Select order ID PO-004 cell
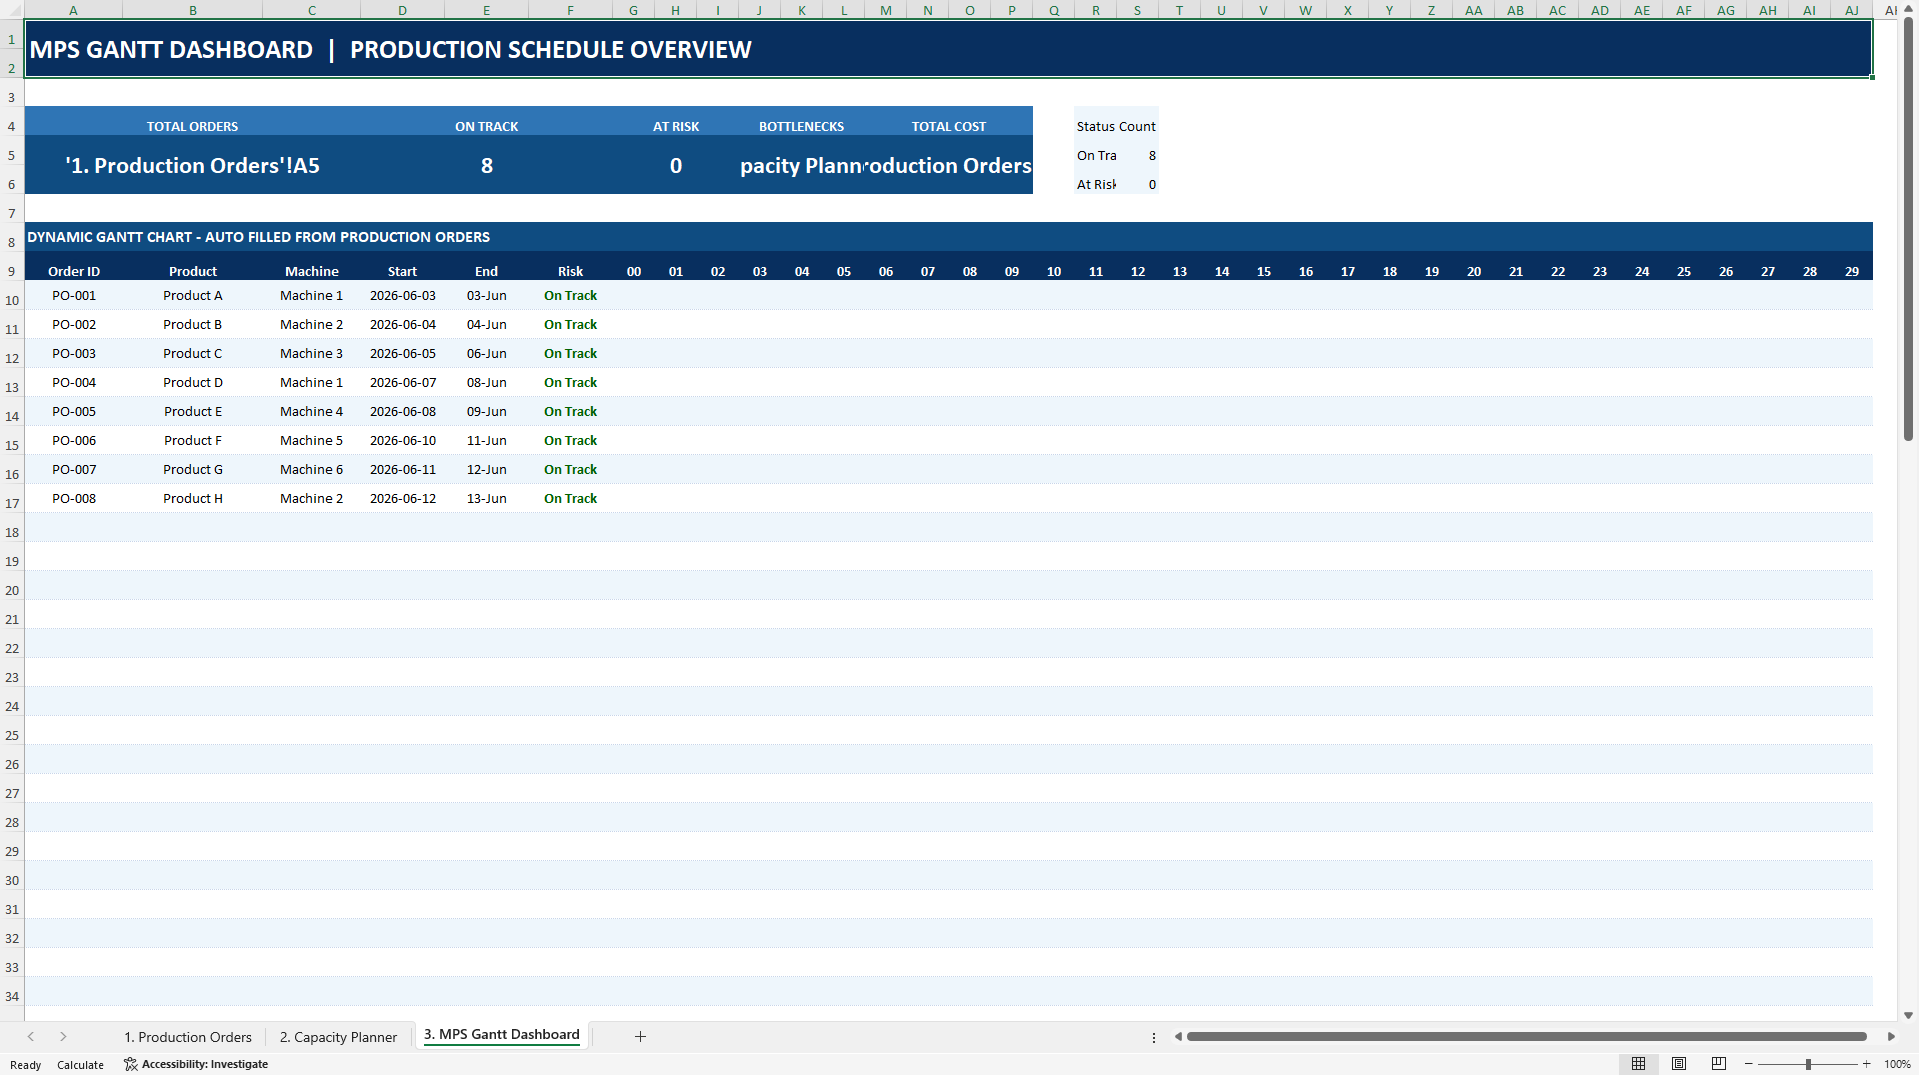 [x=74, y=382]
